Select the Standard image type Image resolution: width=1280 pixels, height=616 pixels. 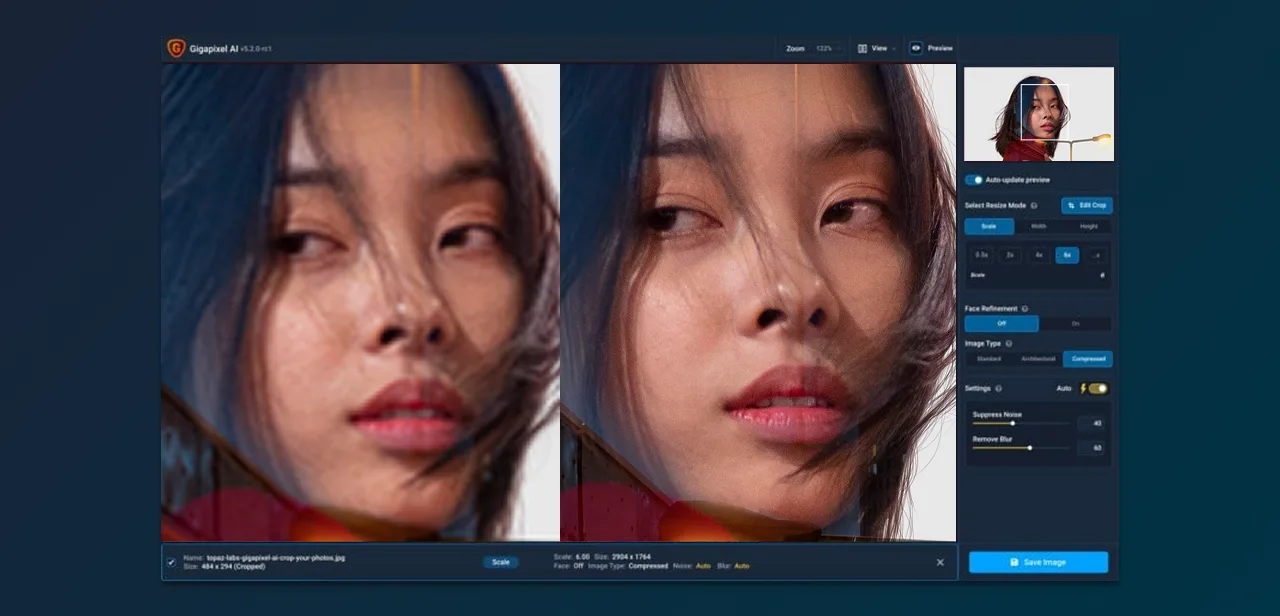[989, 359]
